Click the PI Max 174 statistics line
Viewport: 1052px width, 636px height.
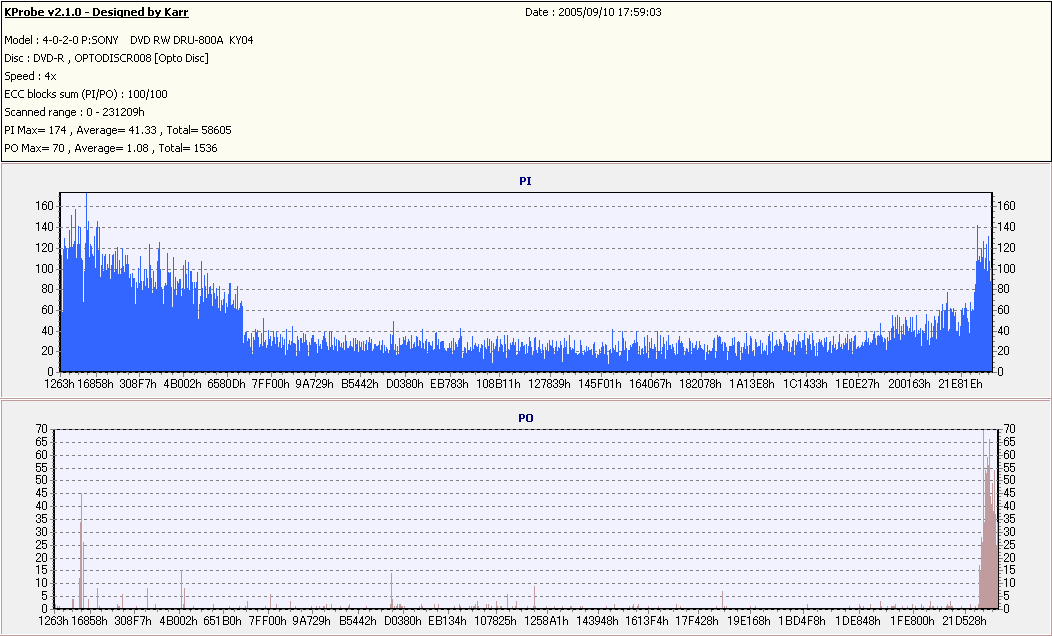(118, 130)
